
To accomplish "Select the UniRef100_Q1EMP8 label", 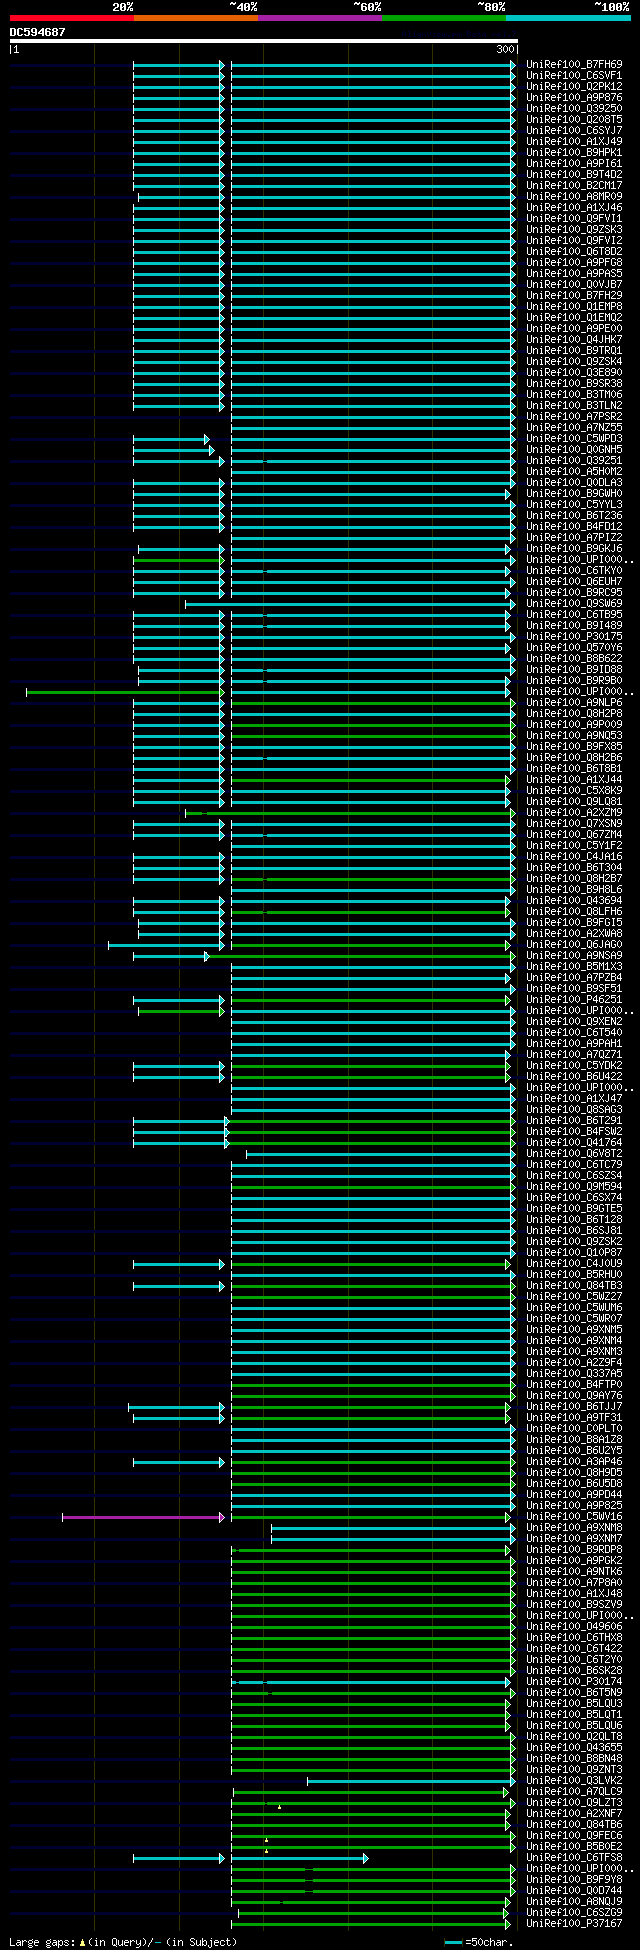I will pos(574,306).
